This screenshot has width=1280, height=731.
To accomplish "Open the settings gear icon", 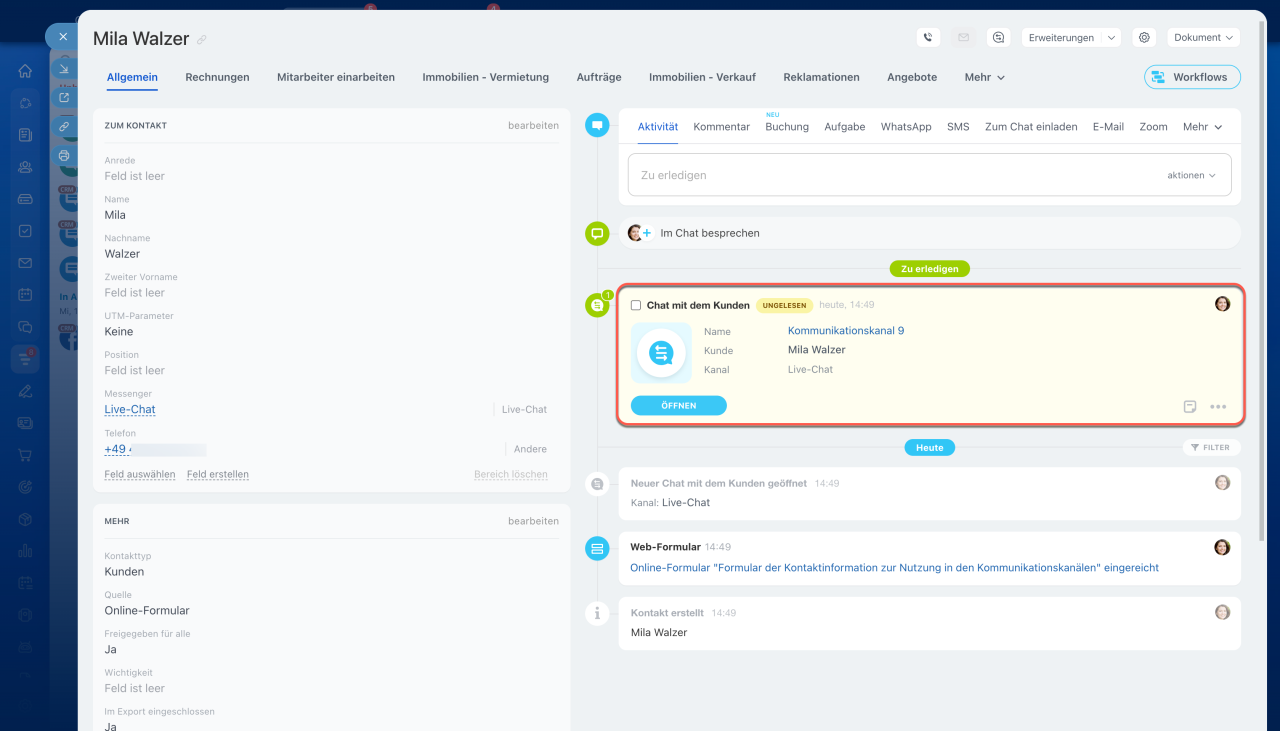I will click(x=1145, y=37).
